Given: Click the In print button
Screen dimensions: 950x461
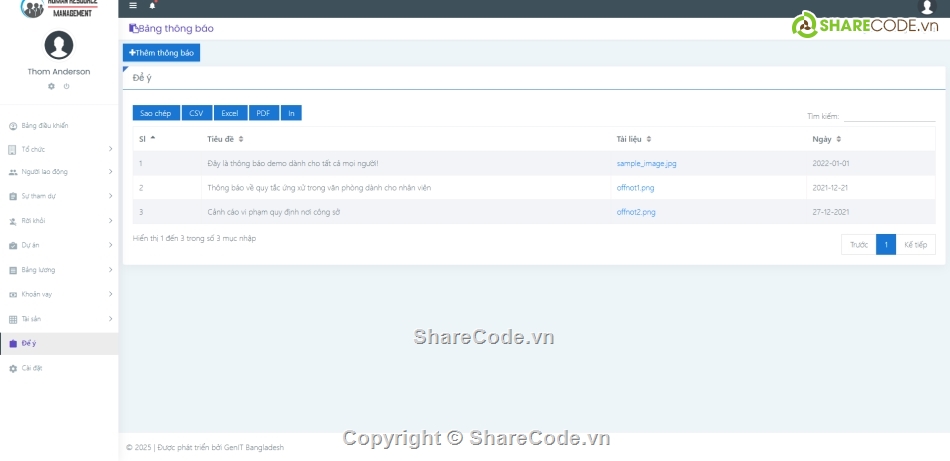Looking at the screenshot, I should coord(291,113).
